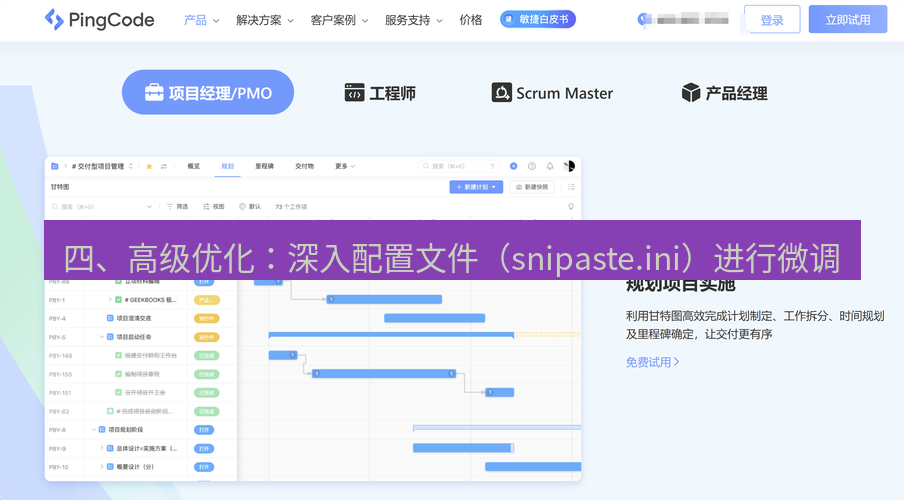Open the 解决方案 dropdown menu

265,20
